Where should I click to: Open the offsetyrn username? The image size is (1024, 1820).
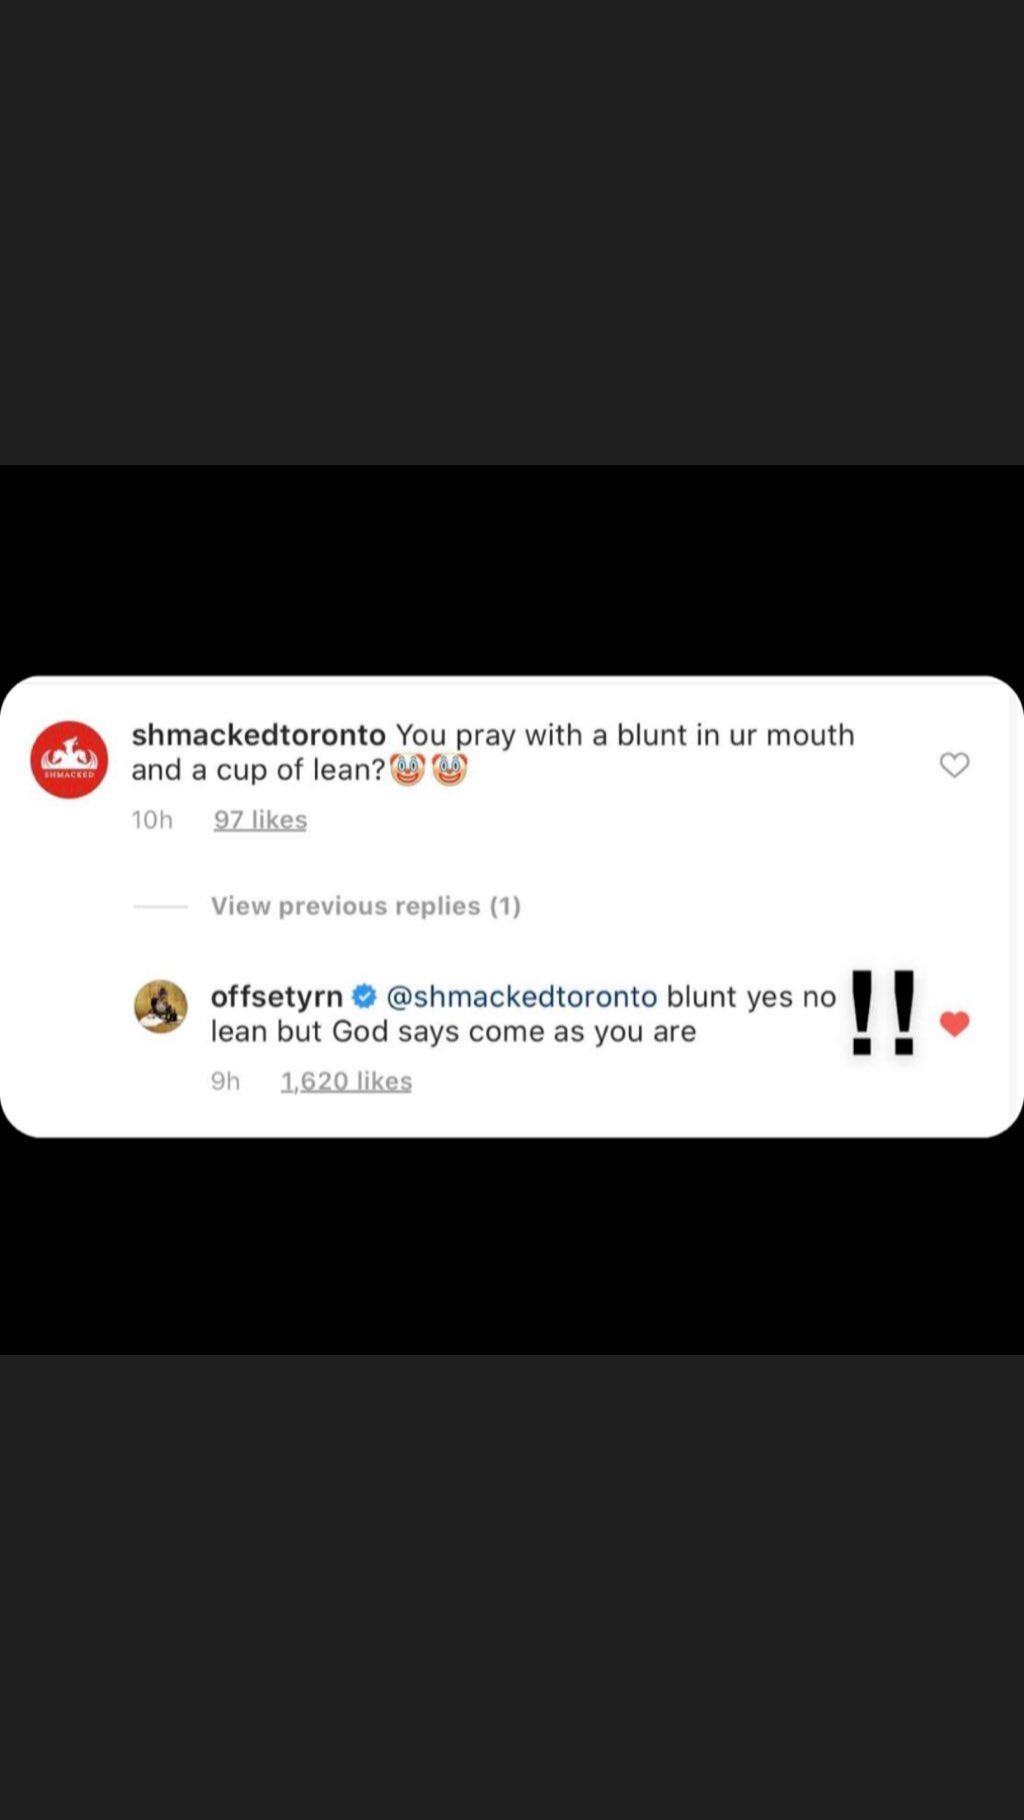coord(276,996)
